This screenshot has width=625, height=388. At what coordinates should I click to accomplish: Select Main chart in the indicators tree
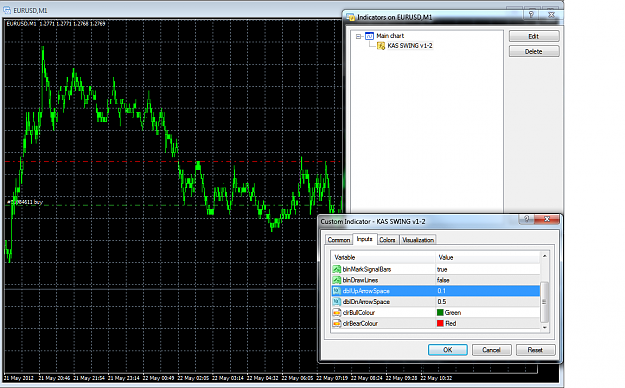[390, 36]
